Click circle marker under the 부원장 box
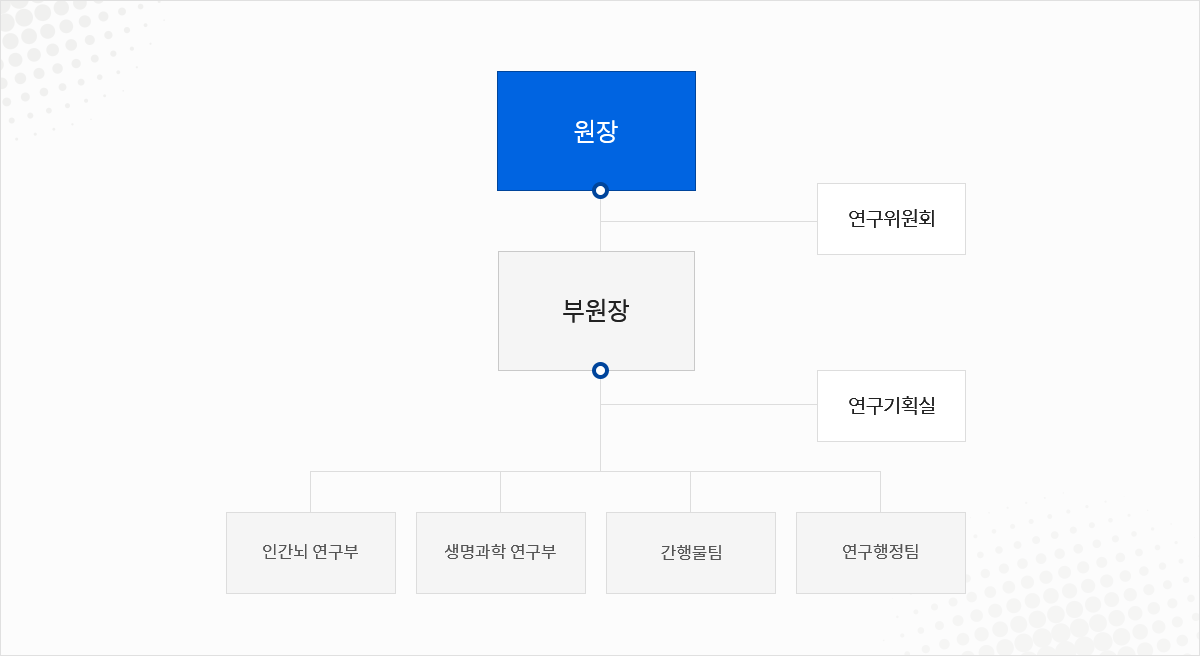Viewport: 1200px width, 656px height. [600, 370]
